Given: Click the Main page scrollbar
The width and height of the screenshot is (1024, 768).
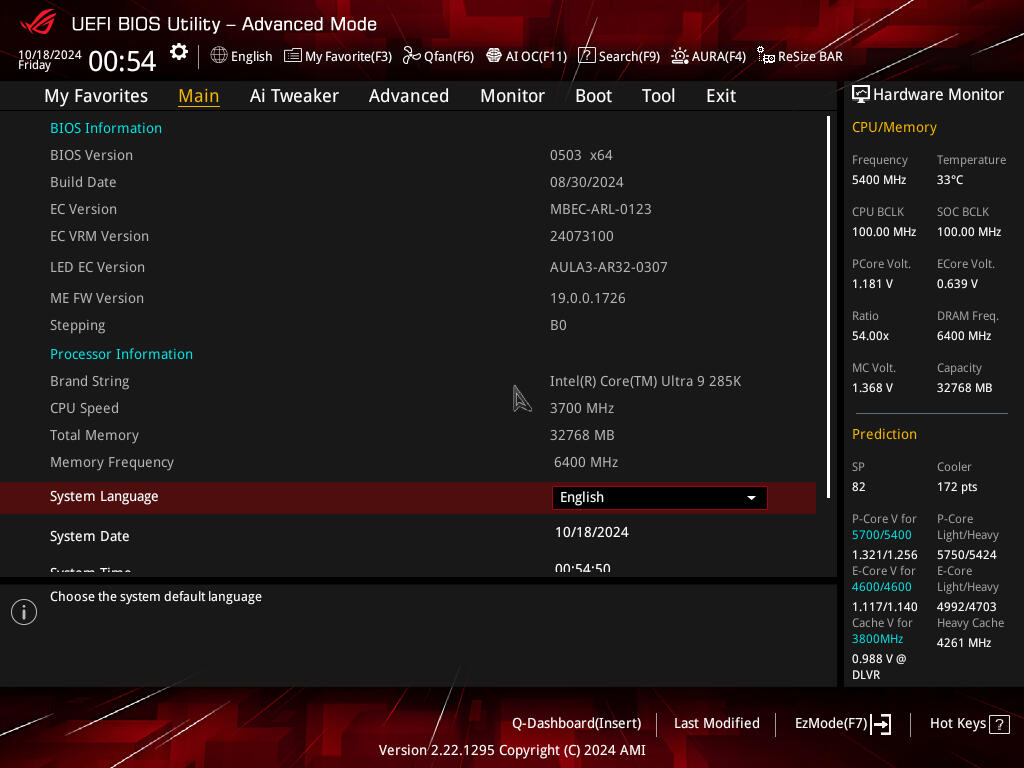Looking at the screenshot, I should click(828, 307).
